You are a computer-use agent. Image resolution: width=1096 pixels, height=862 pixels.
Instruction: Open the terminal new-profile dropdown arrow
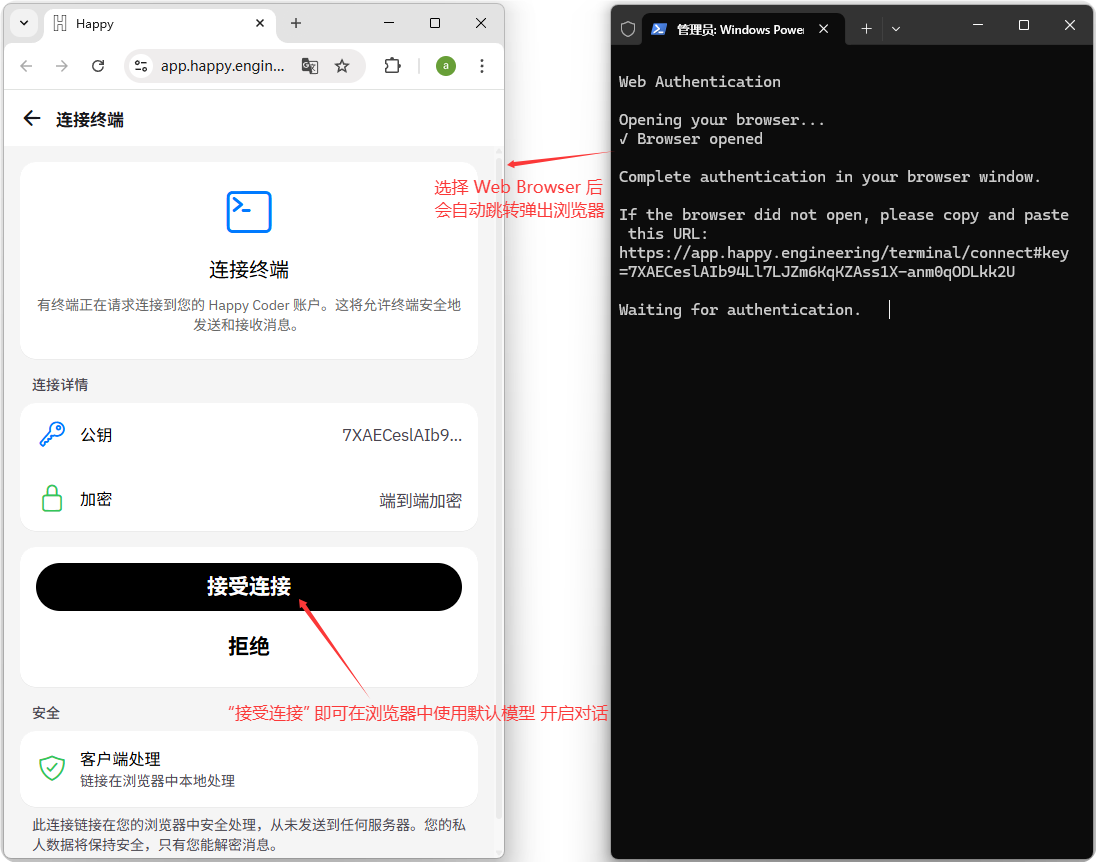pyautogui.click(x=896, y=29)
